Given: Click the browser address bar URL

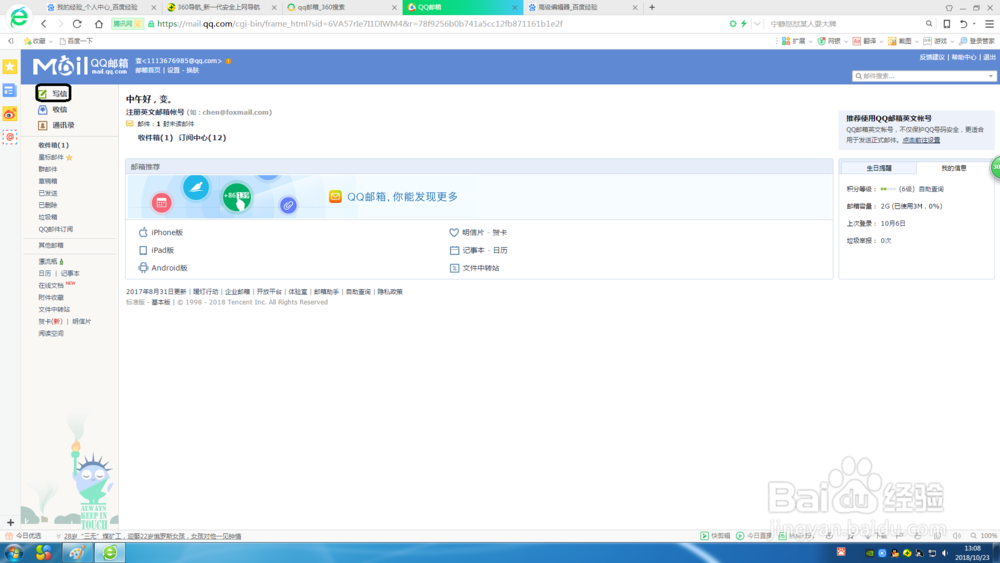Looking at the screenshot, I should (x=360, y=24).
